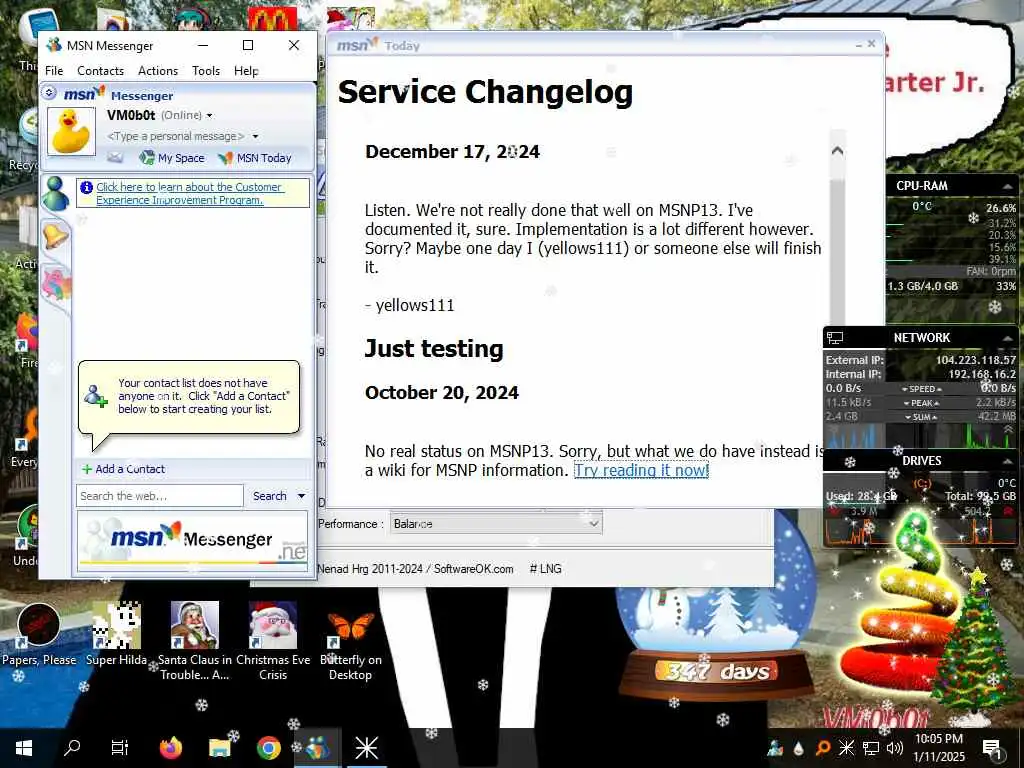Open the Santa Claus in Trouble shortcut

coord(195,641)
